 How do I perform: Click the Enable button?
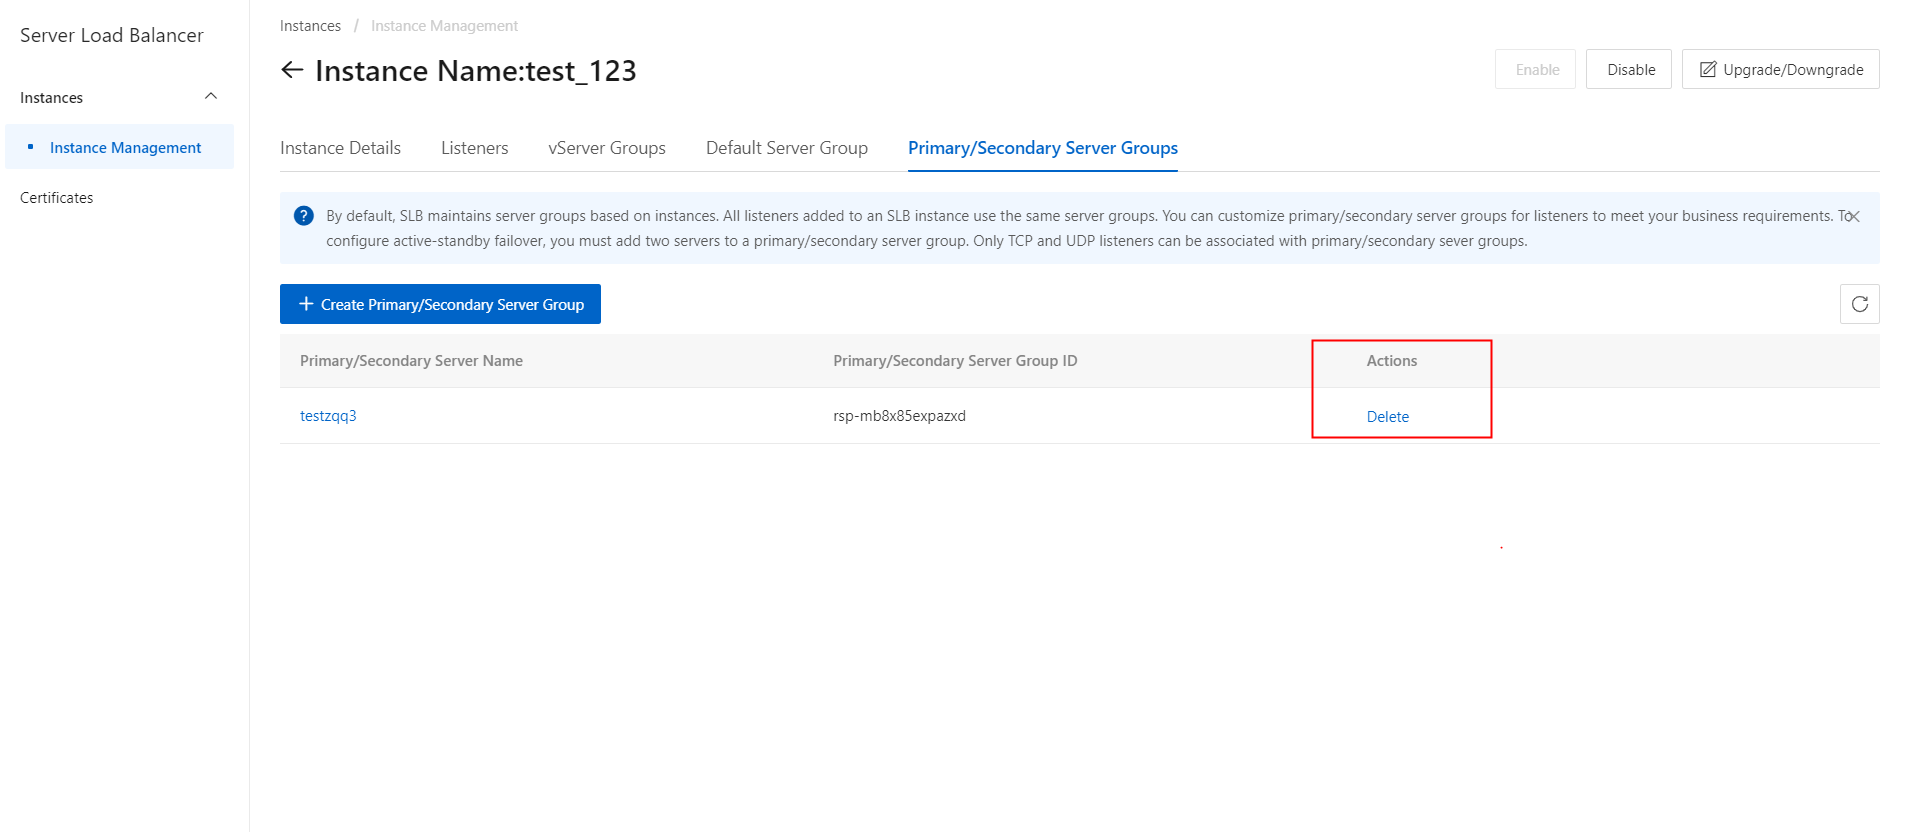[x=1535, y=69]
